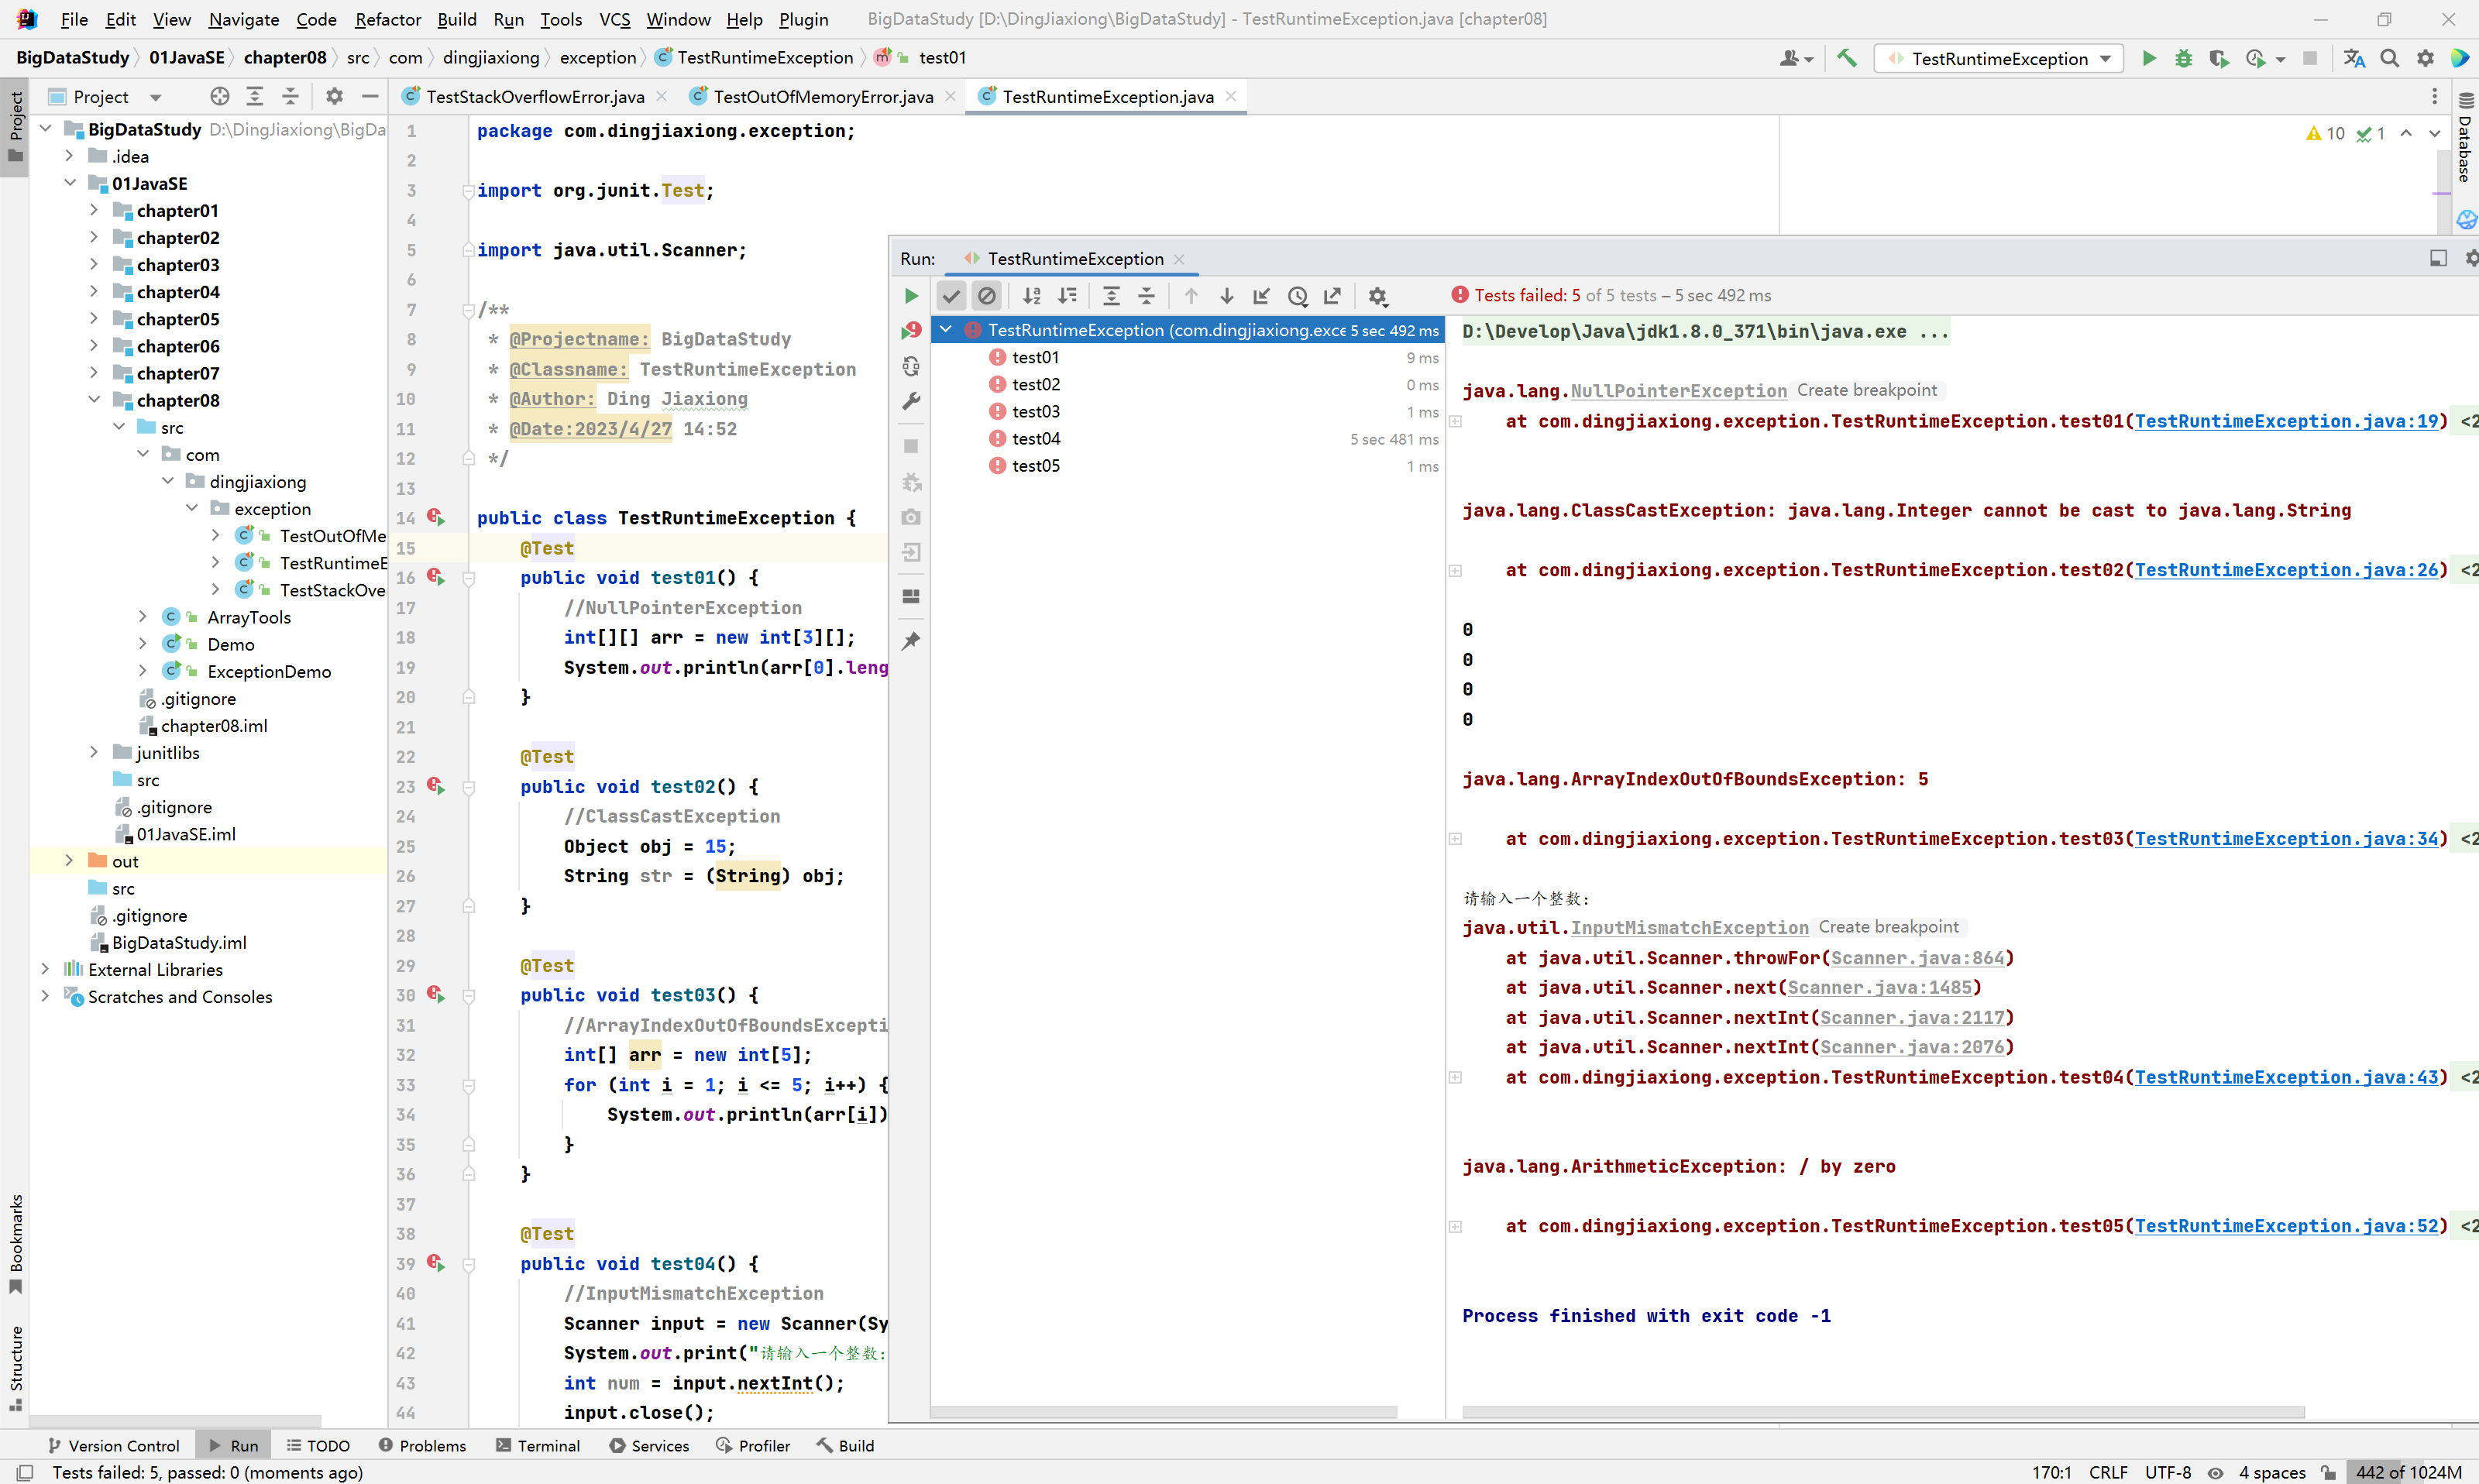Hide the Project panel
Viewport: 2479px width, 1484px height.
[370, 96]
